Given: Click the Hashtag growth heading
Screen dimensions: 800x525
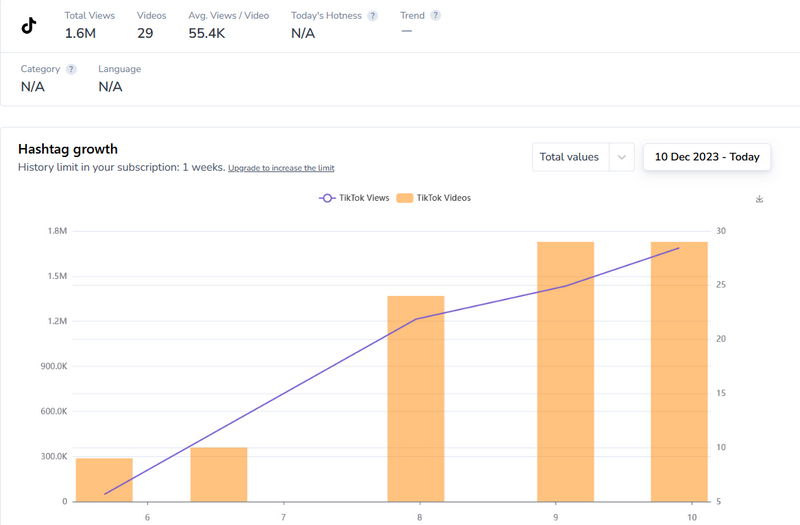Looking at the screenshot, I should [x=68, y=149].
